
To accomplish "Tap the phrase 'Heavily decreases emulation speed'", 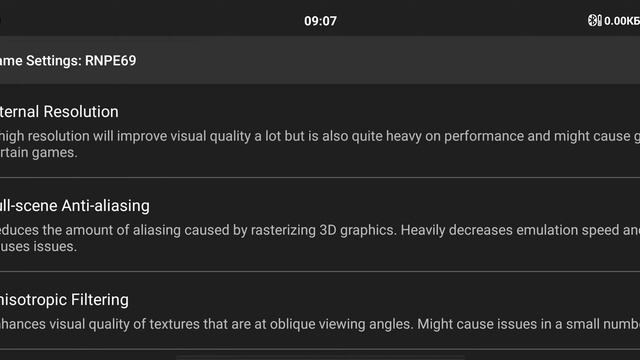I will click(x=510, y=230).
